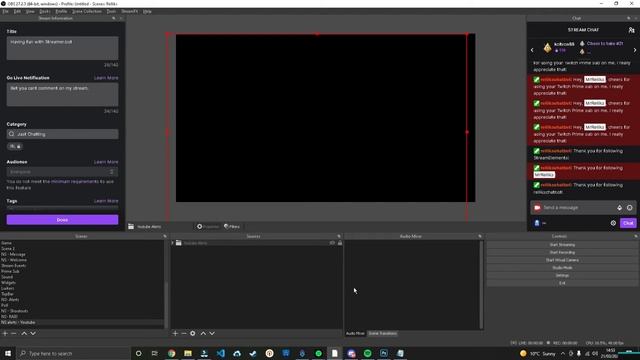Expand the Youtube Alerts group in Sources

(x=173, y=243)
